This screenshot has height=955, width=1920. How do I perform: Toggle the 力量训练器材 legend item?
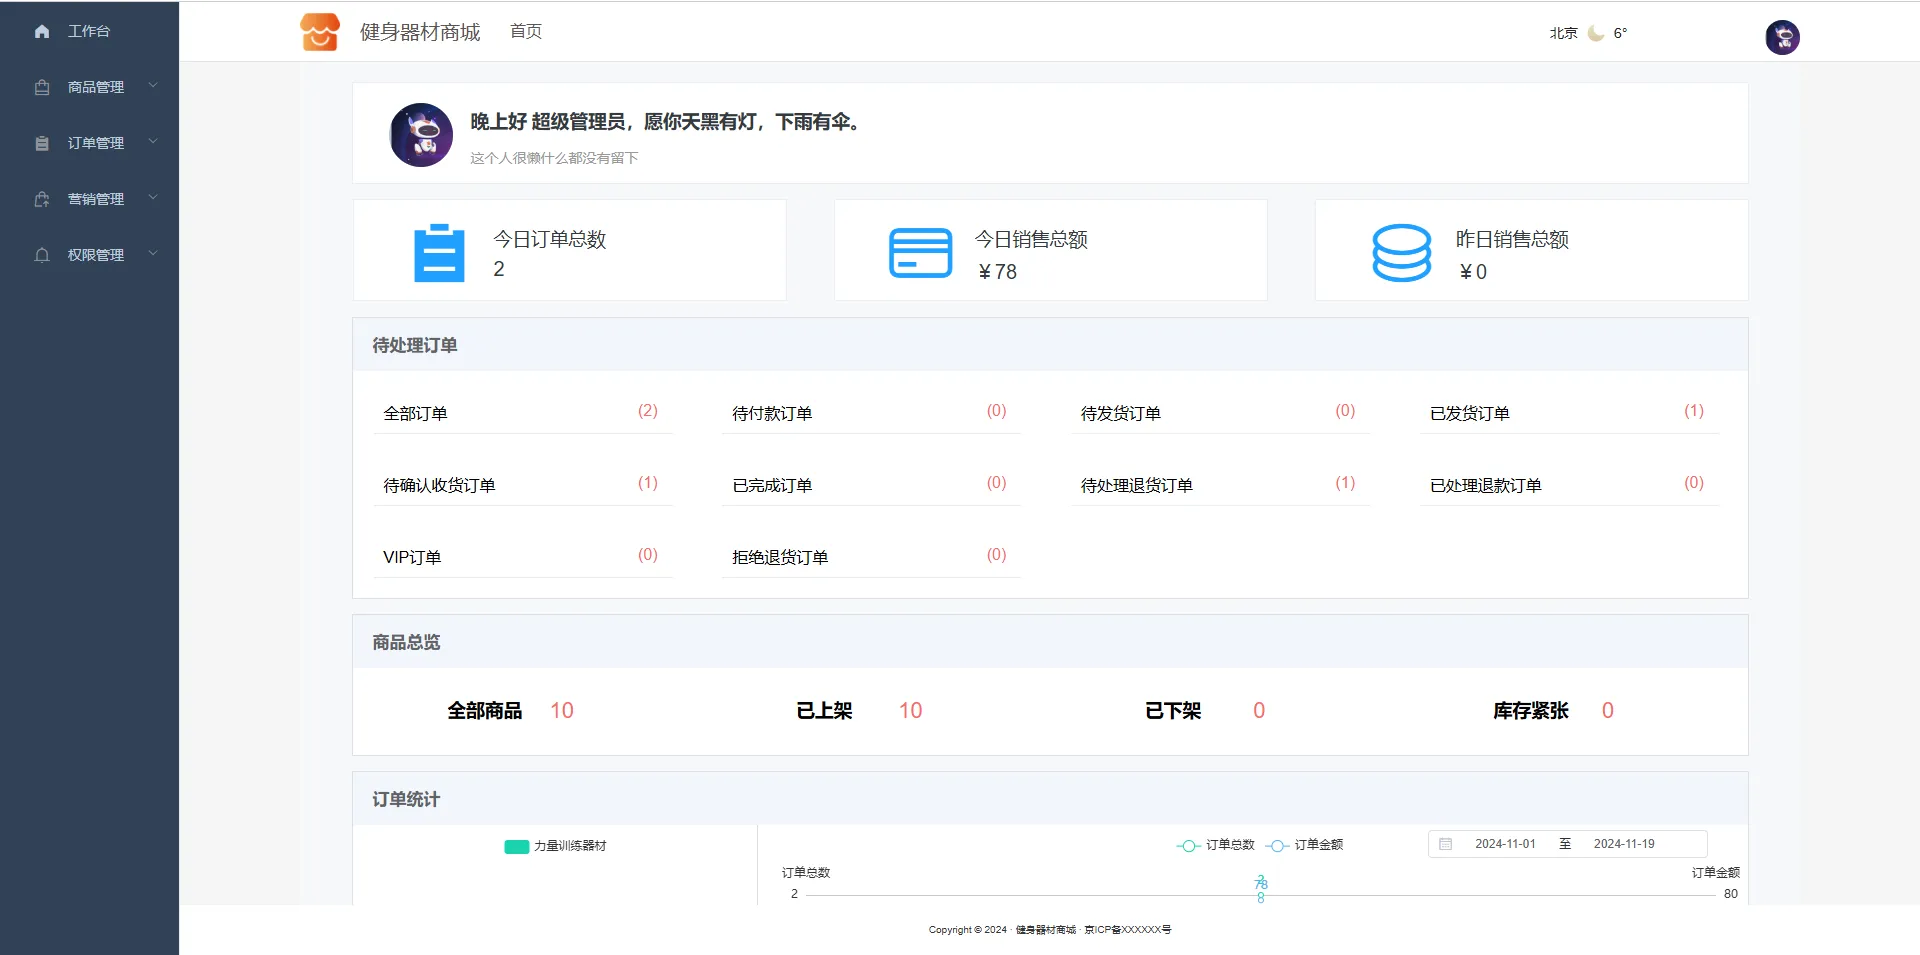[x=556, y=846]
